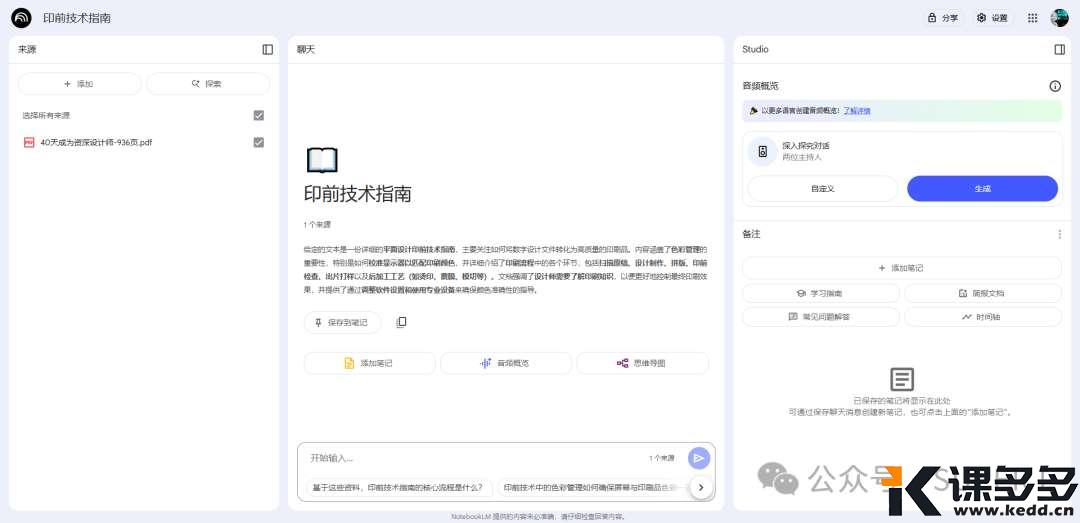Uncheck the 40天成为资深设计师 PDF source
Screen dimensions: 1080x523
[x=259, y=142]
